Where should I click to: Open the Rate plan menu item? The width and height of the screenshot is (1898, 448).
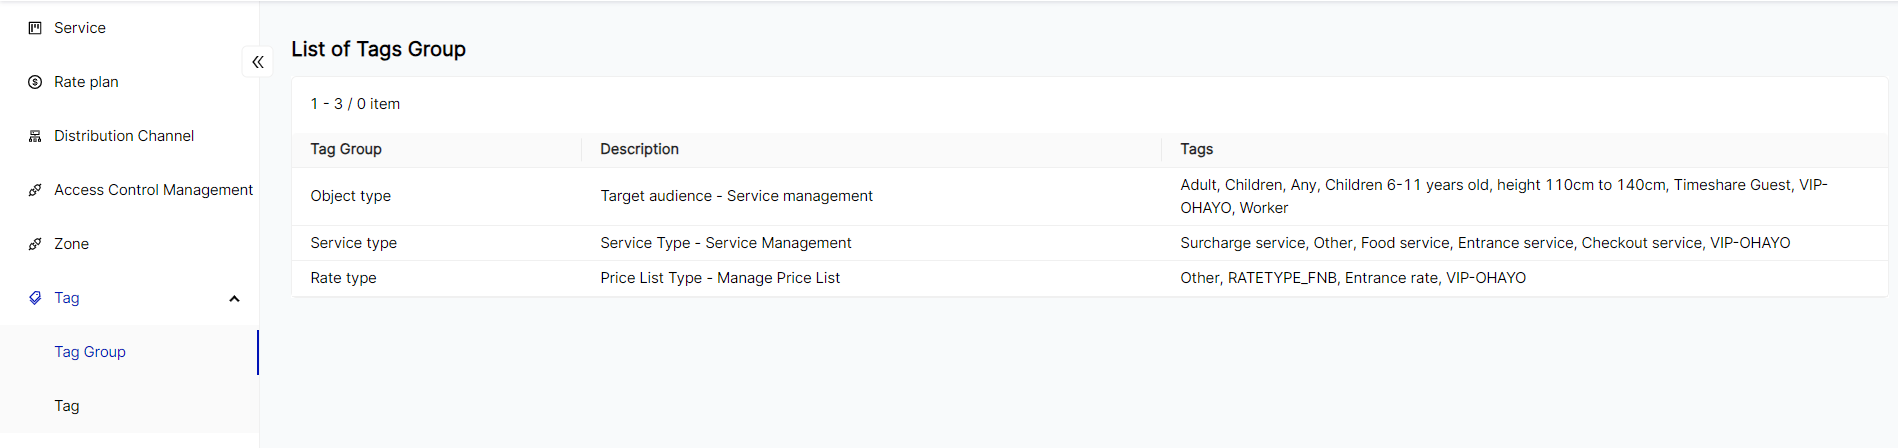point(86,82)
